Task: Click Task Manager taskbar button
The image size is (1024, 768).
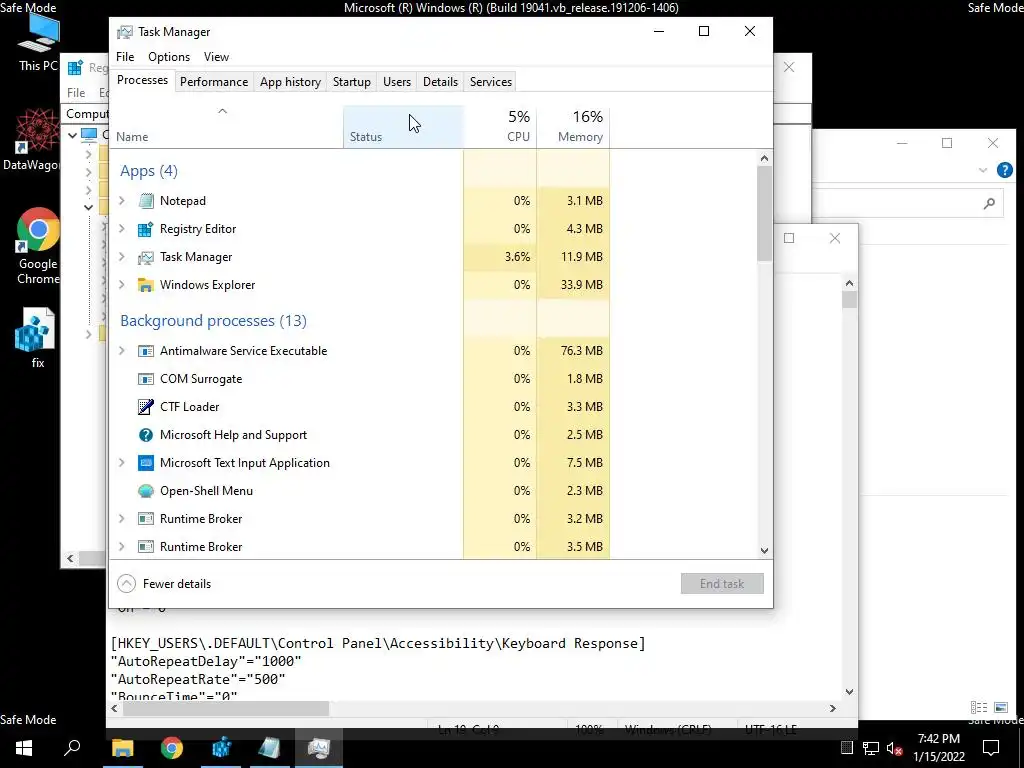Action: pyautogui.click(x=319, y=748)
